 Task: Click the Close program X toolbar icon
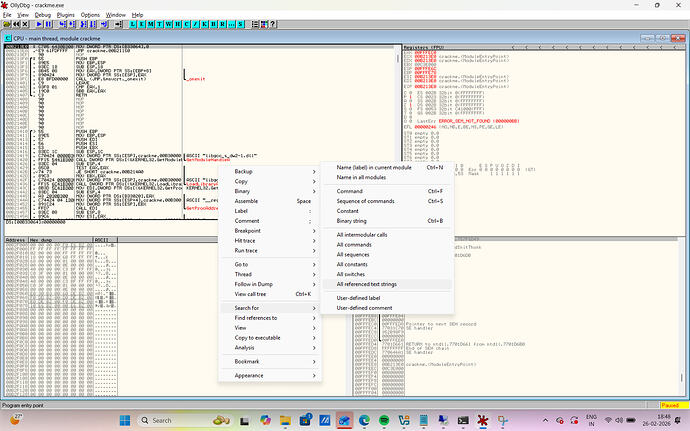[25, 24]
